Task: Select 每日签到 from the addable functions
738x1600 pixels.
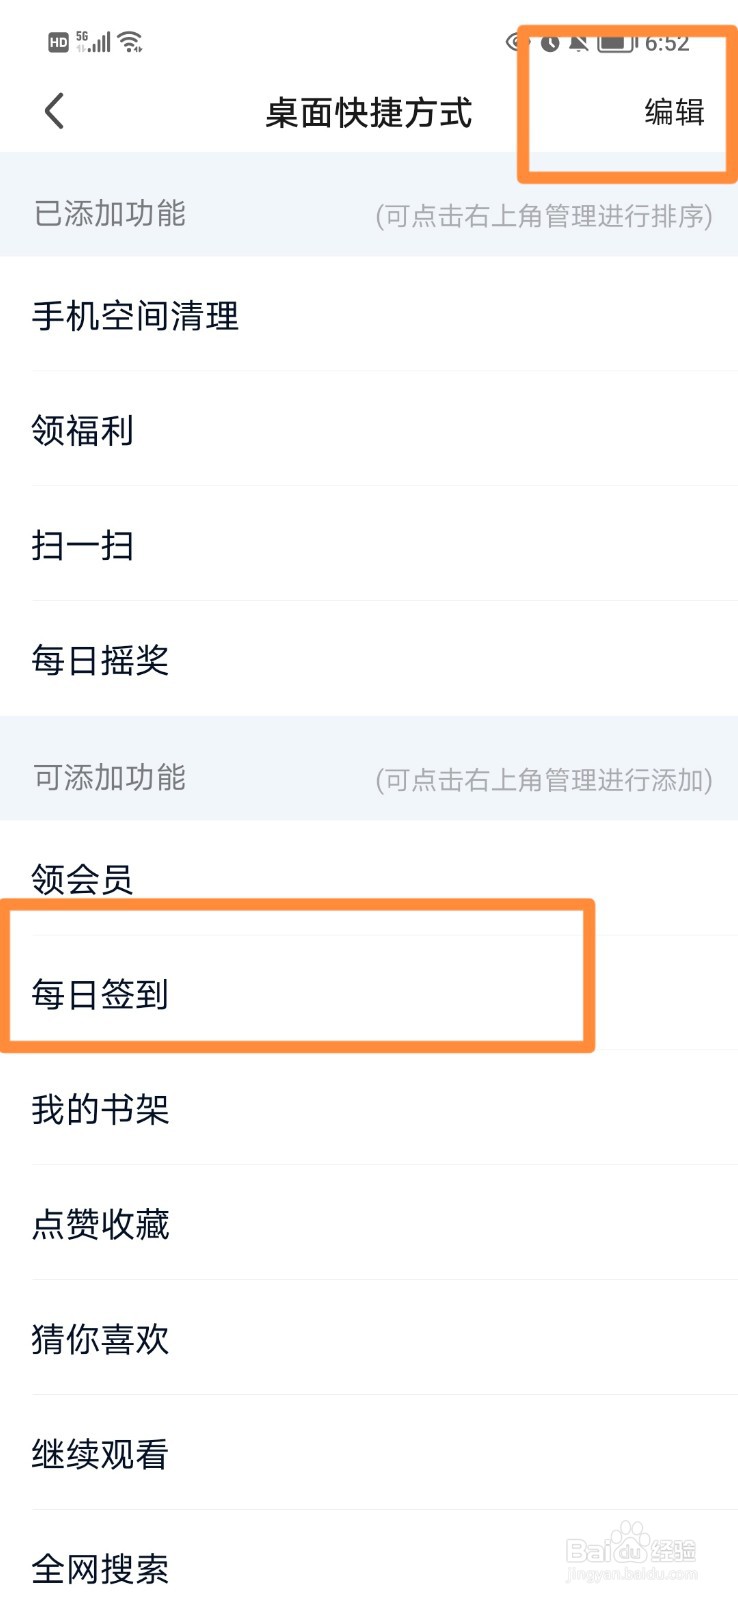Action: pos(100,995)
